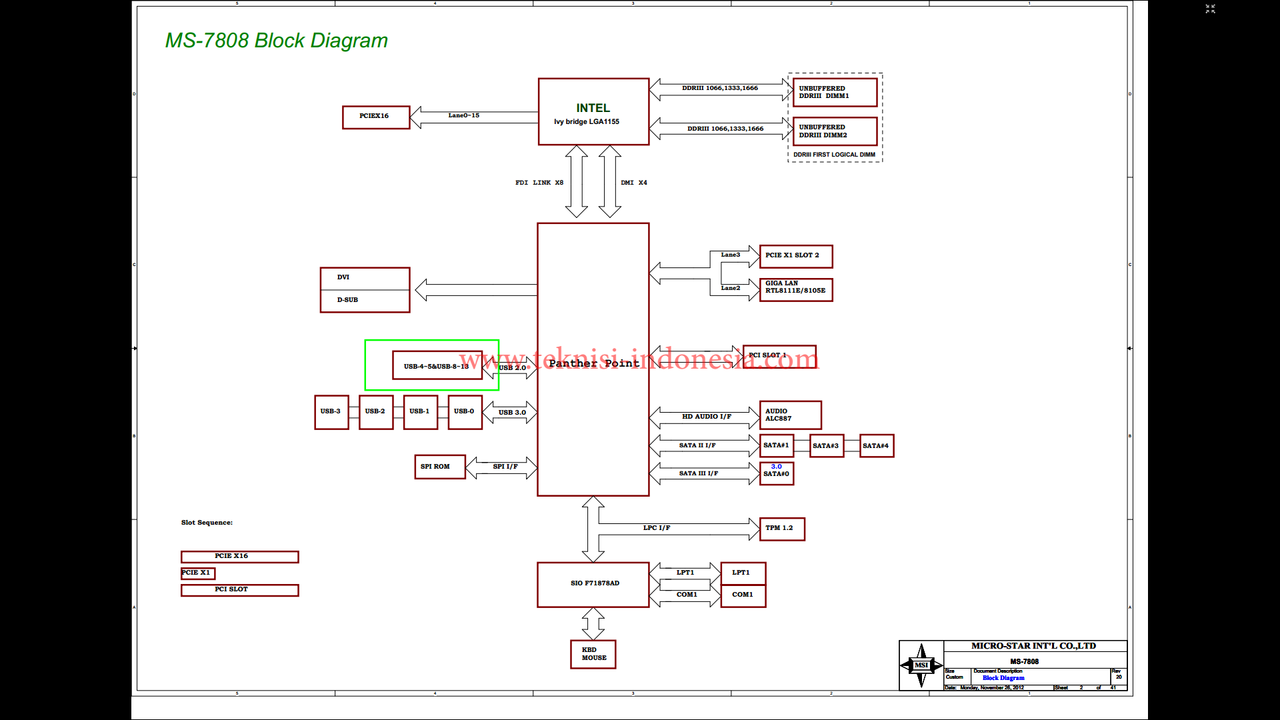Click the MSI logo in title block

pyautogui.click(x=920, y=664)
